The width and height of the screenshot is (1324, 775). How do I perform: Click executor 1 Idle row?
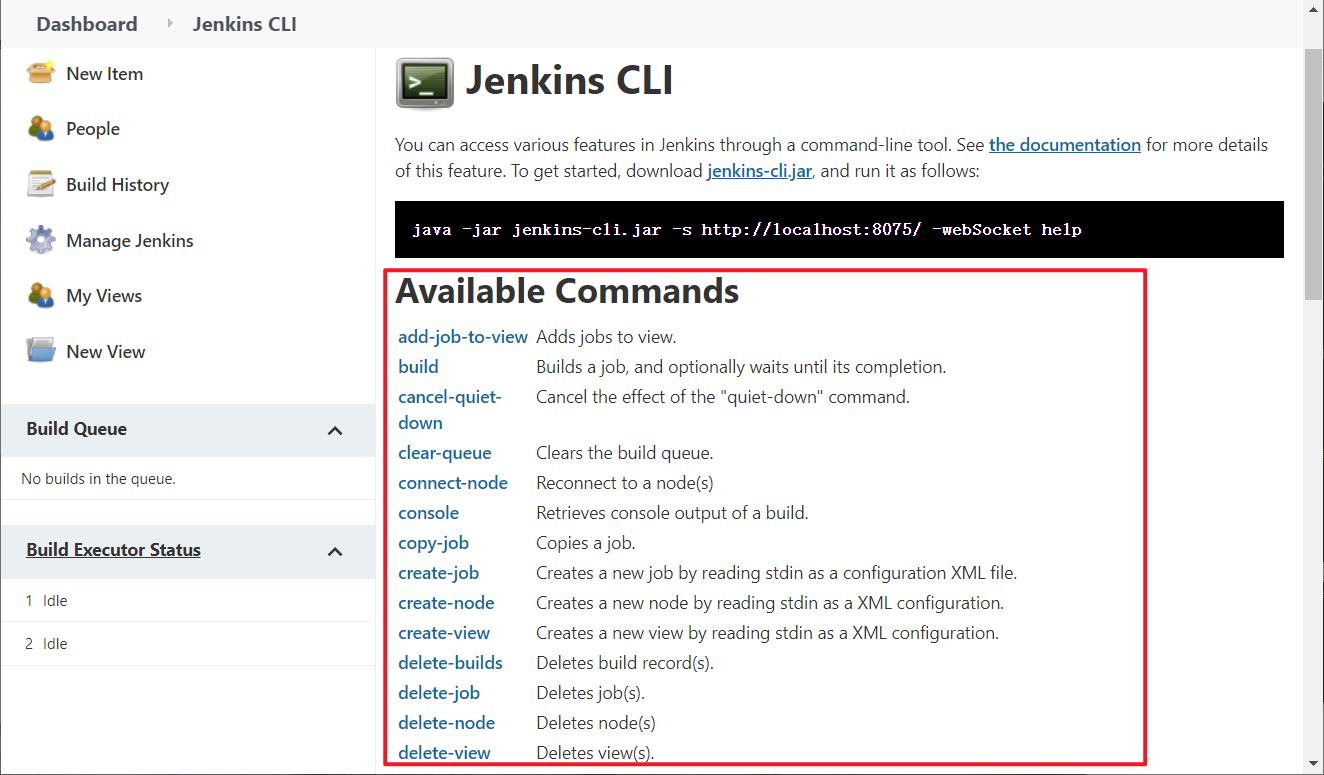[x=188, y=601]
